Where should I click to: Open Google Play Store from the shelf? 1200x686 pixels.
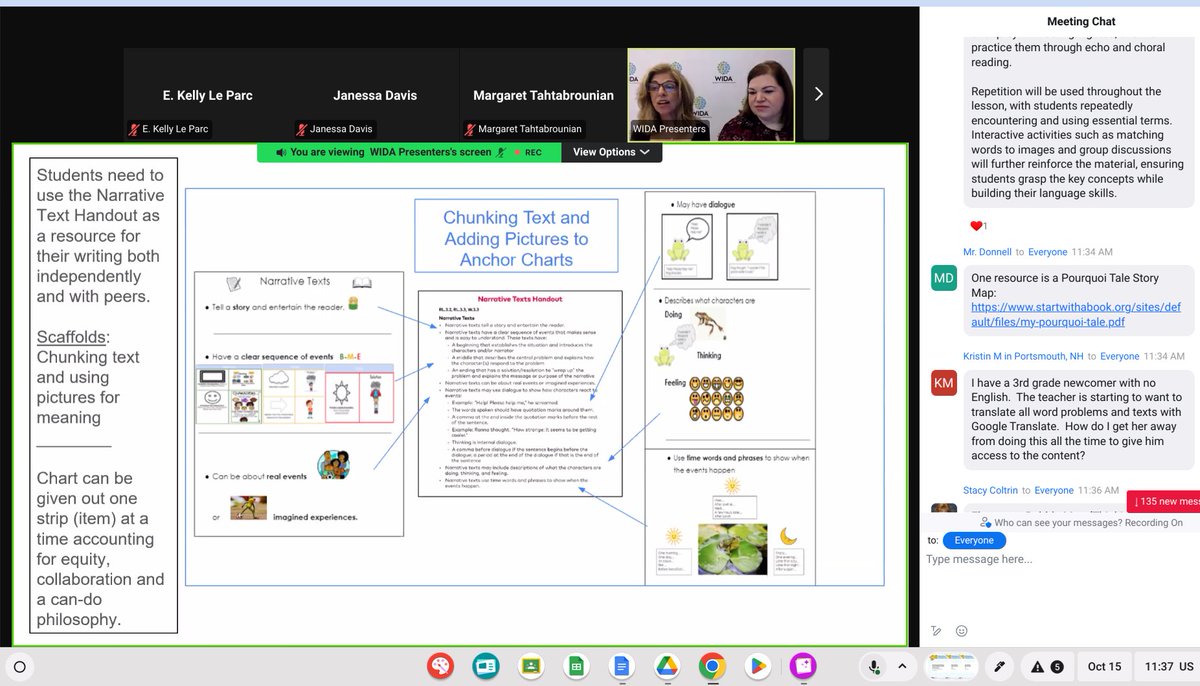757,666
